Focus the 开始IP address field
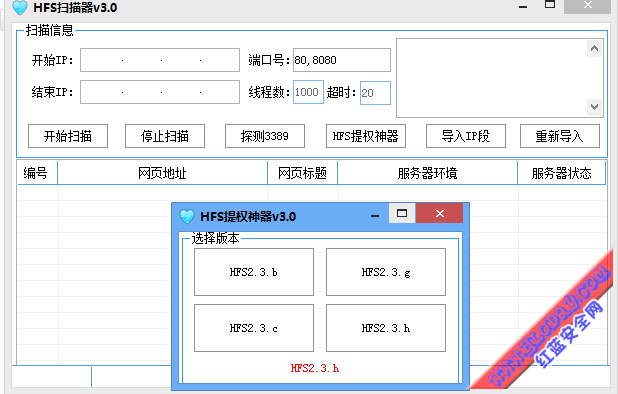618x394 pixels. coord(160,60)
